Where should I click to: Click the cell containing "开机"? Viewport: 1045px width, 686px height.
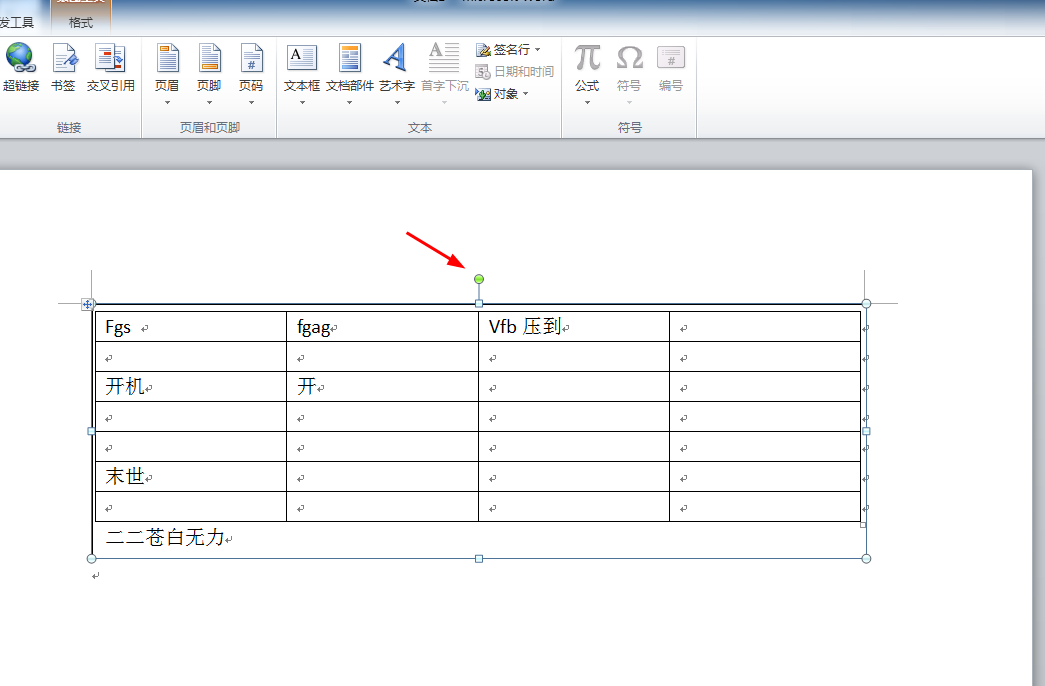pyautogui.click(x=191, y=387)
